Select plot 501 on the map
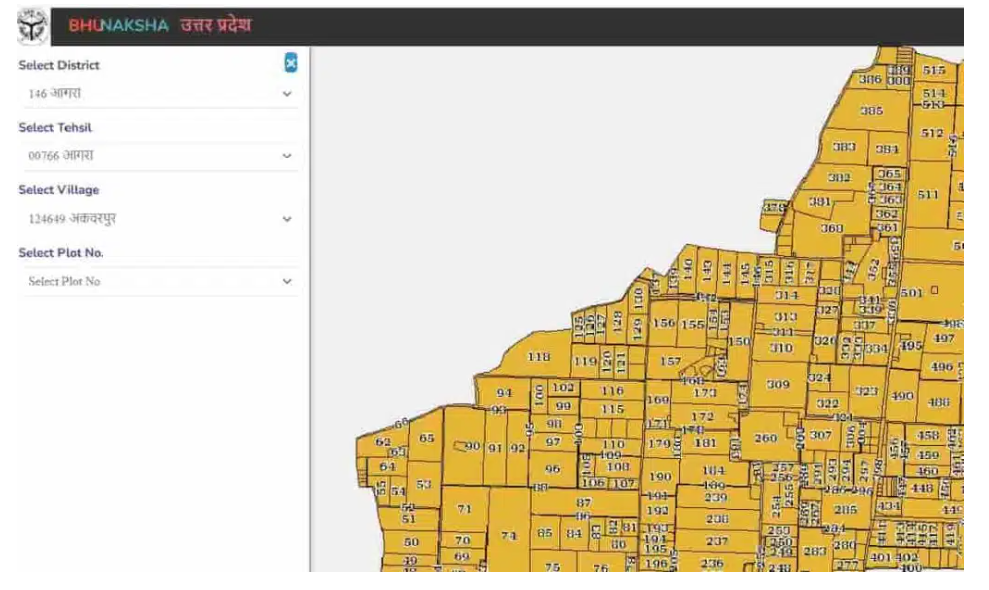The width and height of the screenshot is (989, 590). tap(911, 293)
